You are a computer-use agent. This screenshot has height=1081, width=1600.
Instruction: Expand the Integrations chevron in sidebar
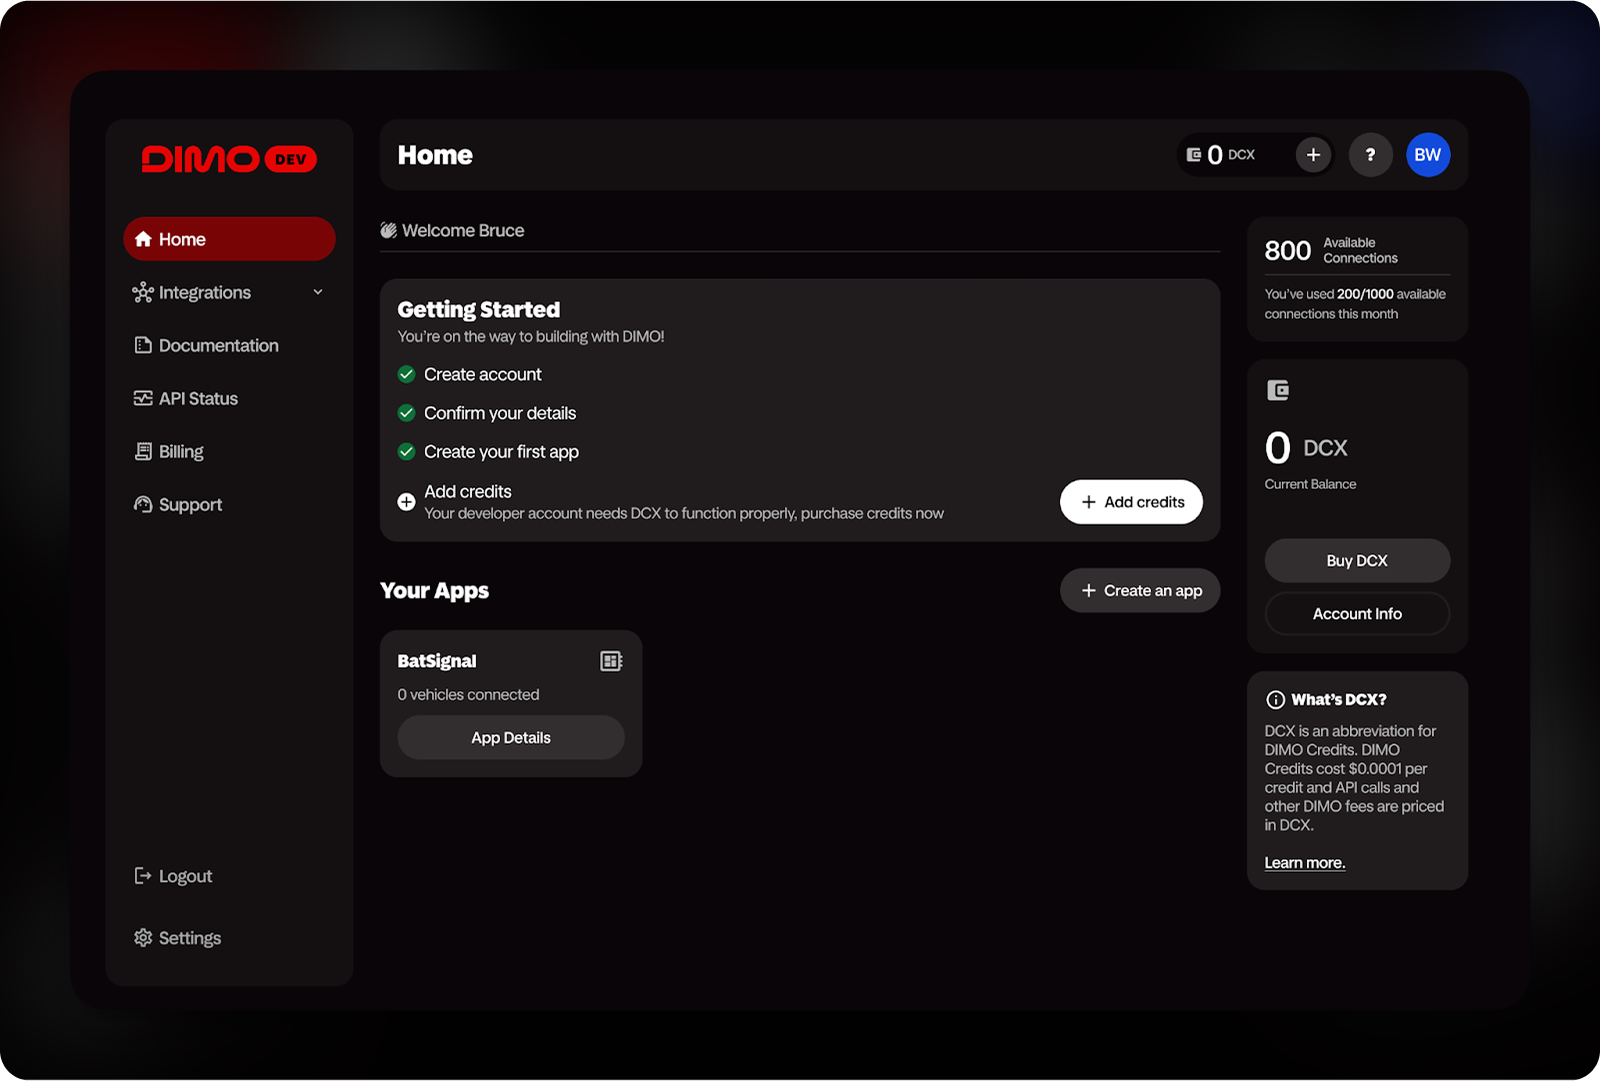318,292
